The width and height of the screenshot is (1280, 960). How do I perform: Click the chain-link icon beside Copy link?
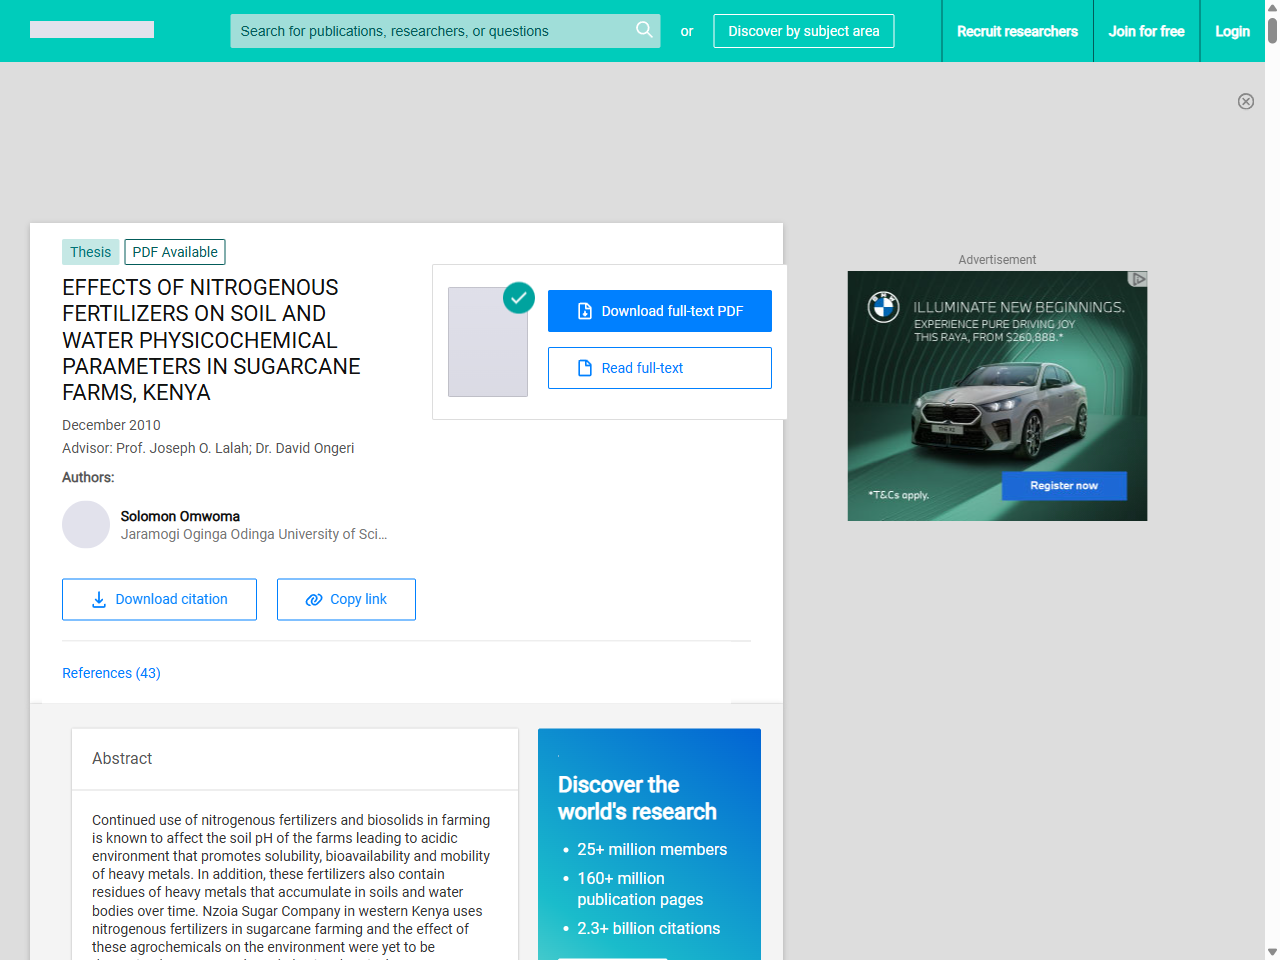click(x=312, y=599)
